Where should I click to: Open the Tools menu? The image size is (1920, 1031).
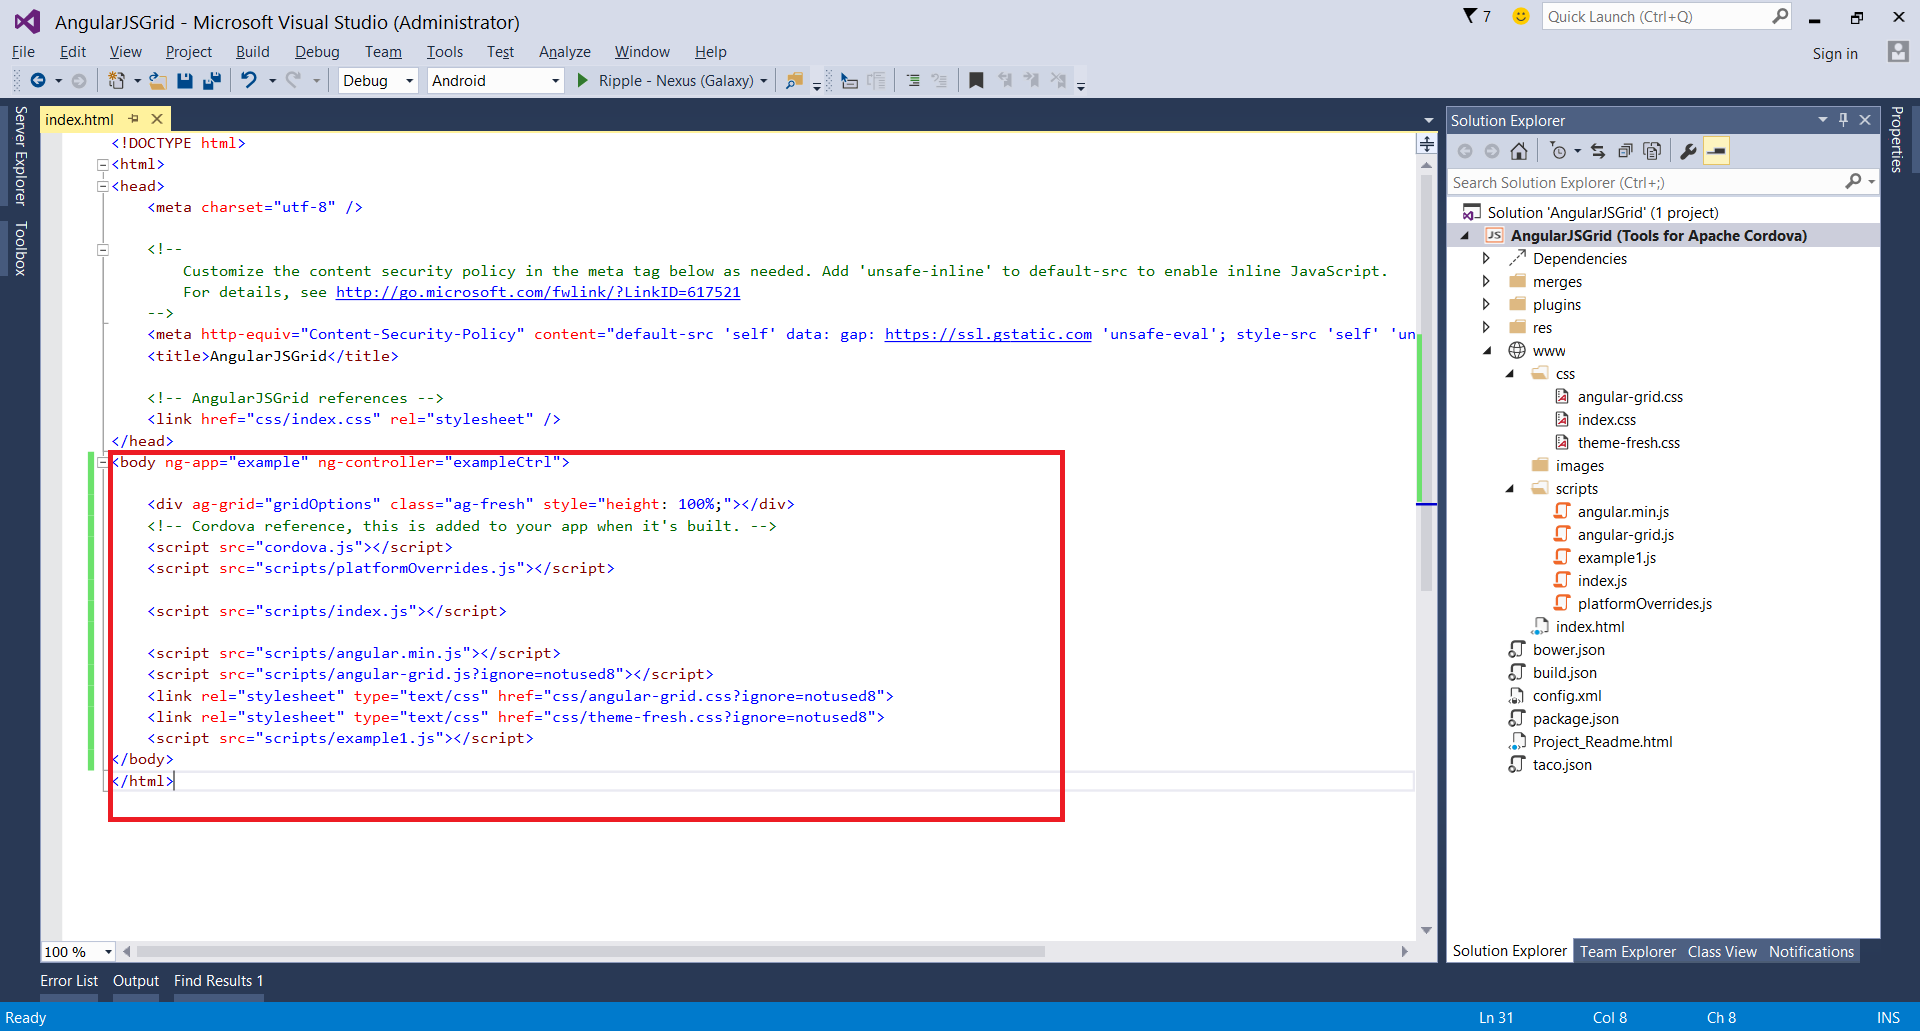point(445,52)
